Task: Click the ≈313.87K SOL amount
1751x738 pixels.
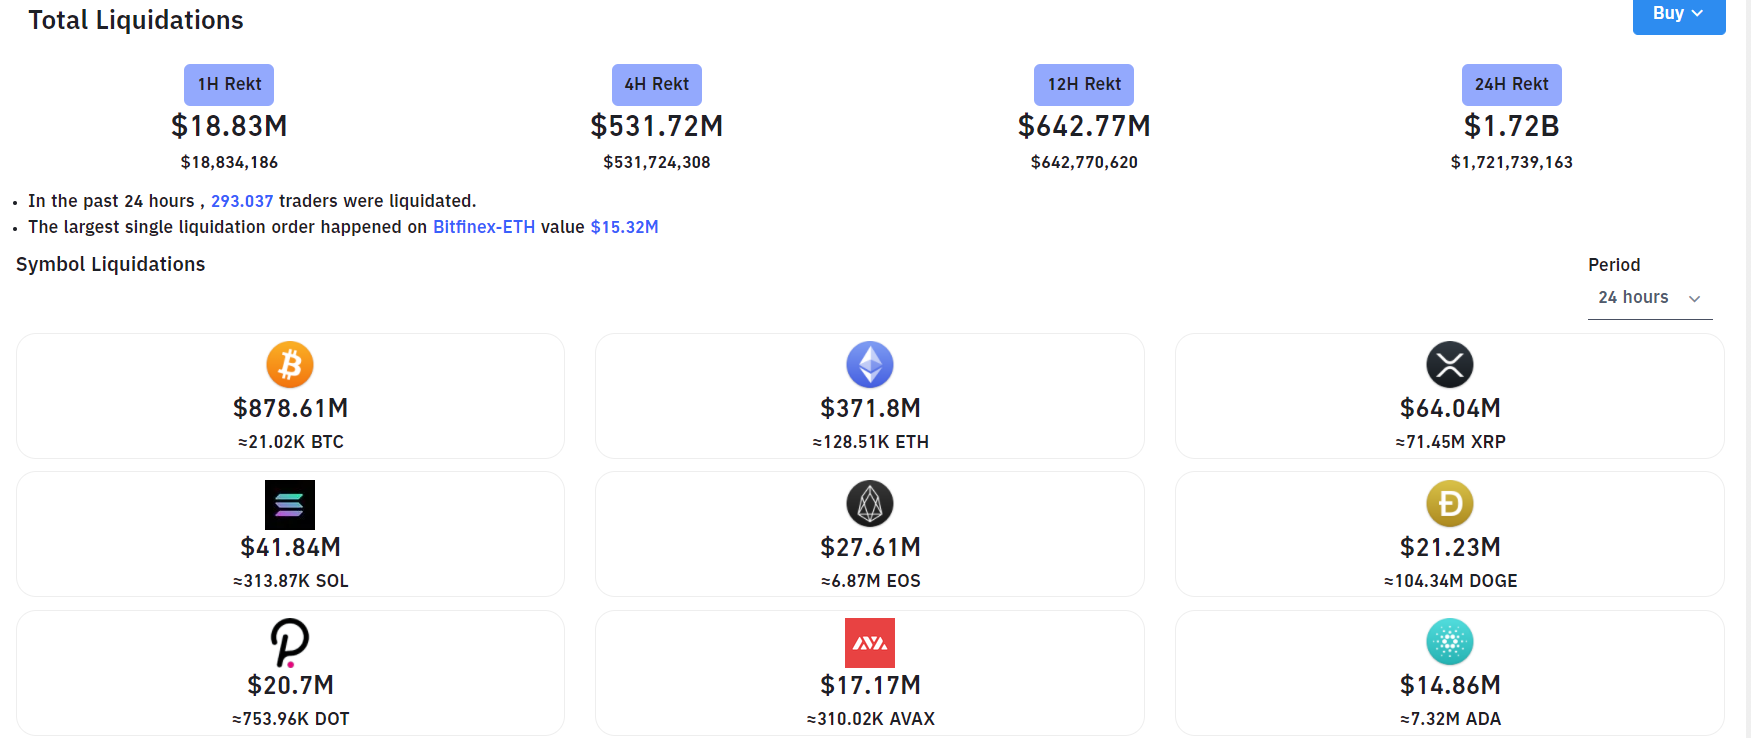Action: click(290, 581)
